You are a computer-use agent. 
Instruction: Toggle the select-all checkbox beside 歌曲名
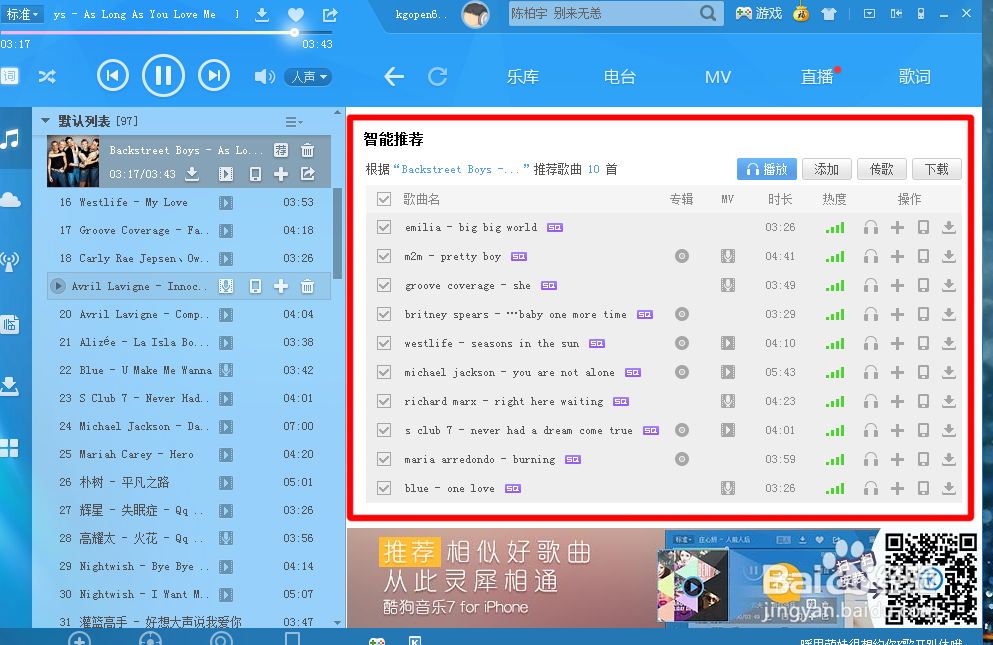coord(384,199)
